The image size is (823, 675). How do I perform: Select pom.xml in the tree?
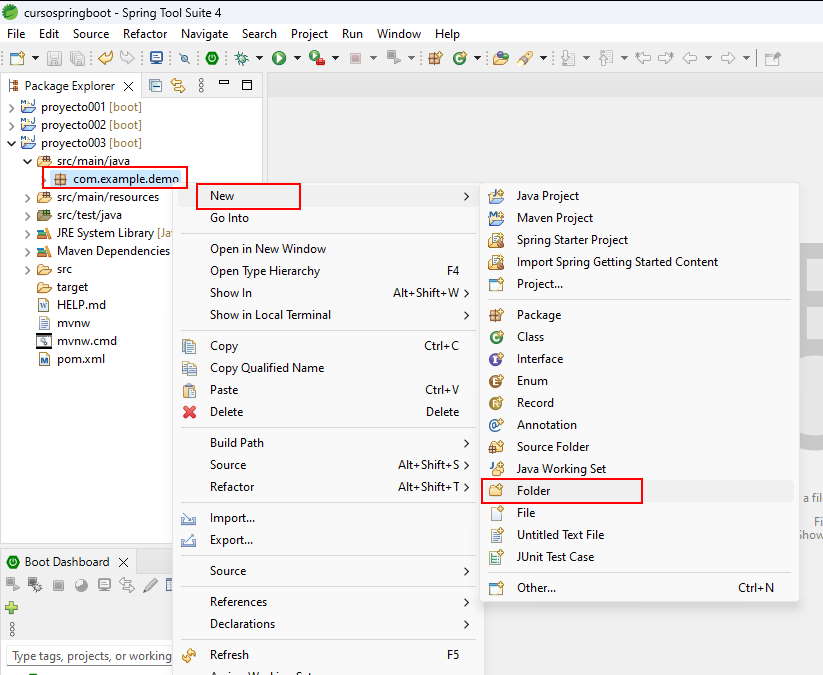(x=81, y=359)
